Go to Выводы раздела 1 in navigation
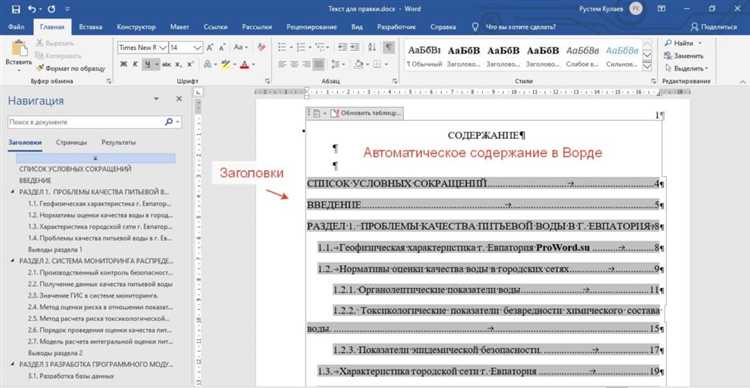 point(55,249)
